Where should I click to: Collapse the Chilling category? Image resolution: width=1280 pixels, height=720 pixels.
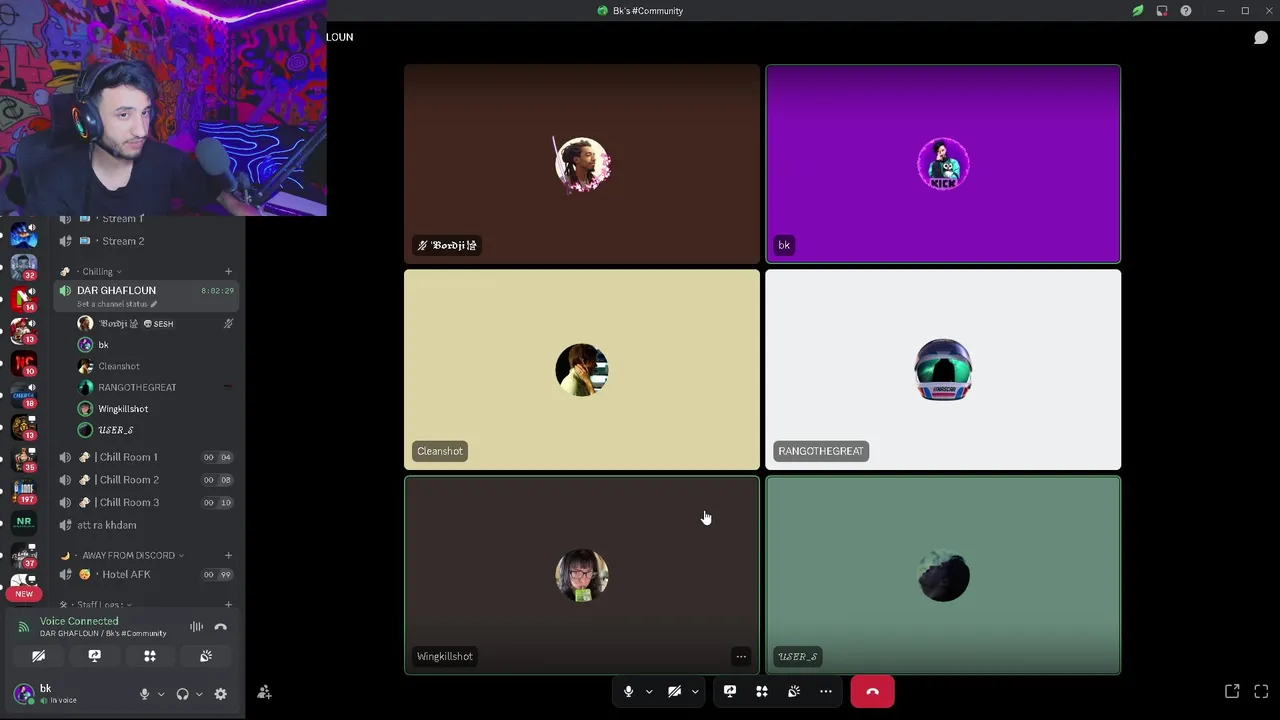point(98,271)
